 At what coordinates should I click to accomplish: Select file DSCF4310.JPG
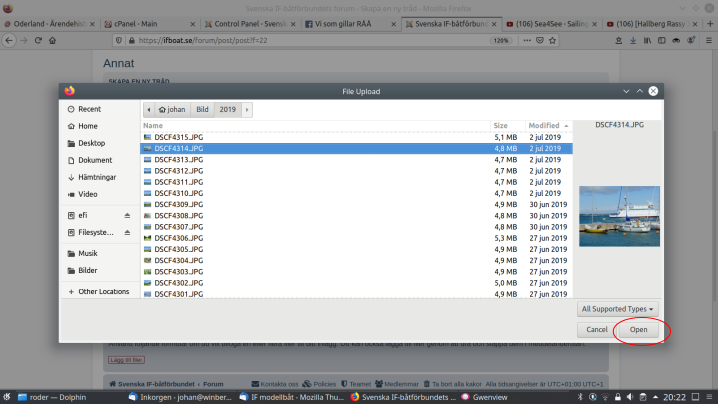click(x=356, y=193)
